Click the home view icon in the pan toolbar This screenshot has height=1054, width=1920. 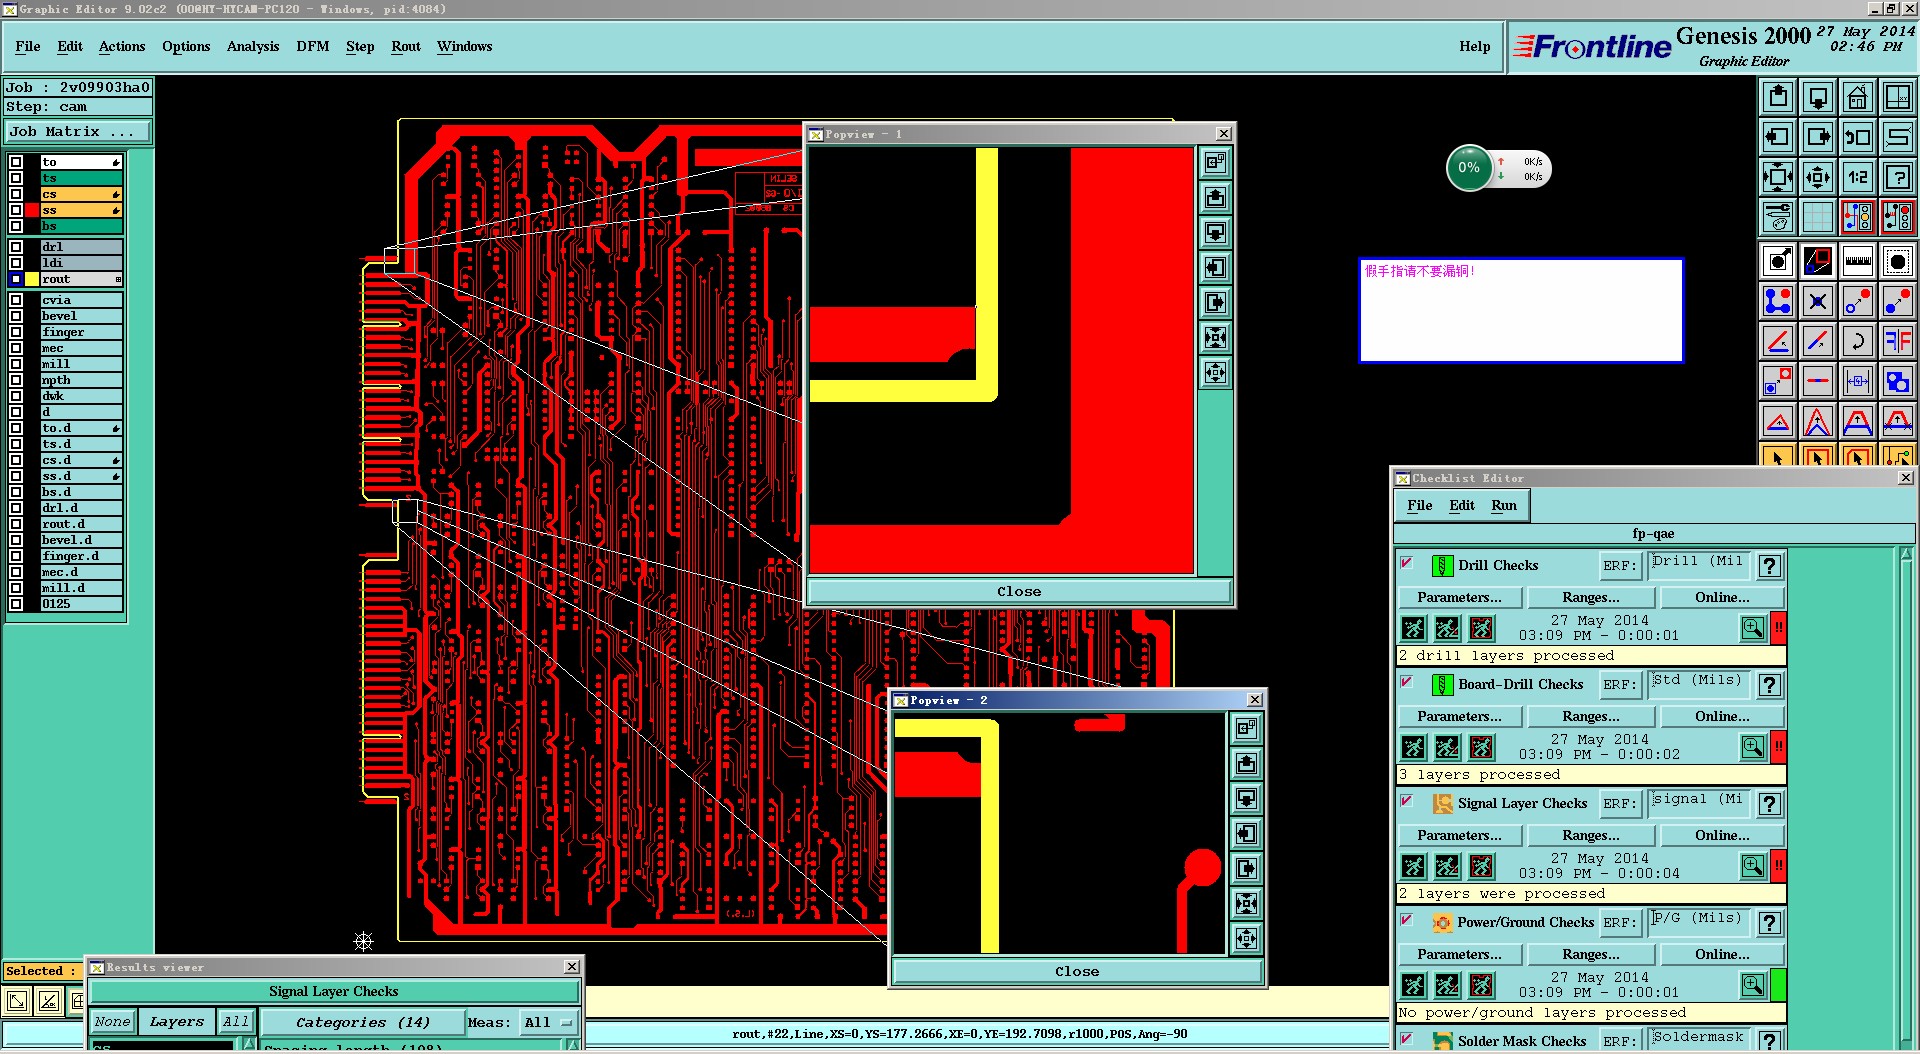(1857, 97)
